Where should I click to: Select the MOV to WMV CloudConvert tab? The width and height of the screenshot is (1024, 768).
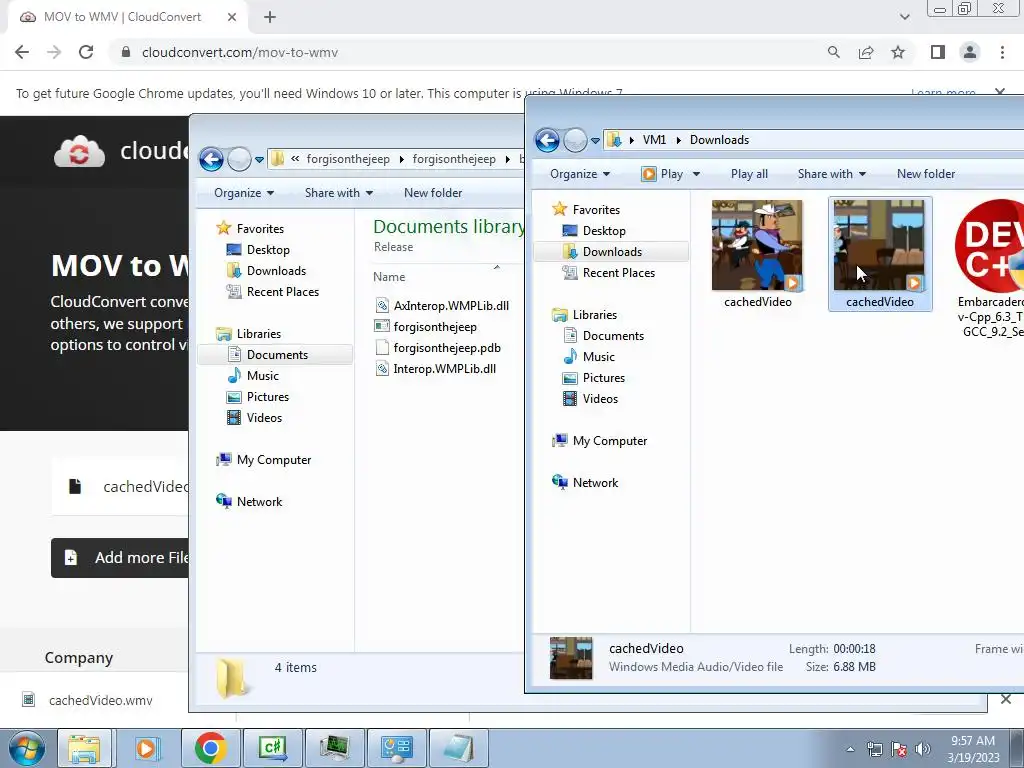pyautogui.click(x=122, y=17)
